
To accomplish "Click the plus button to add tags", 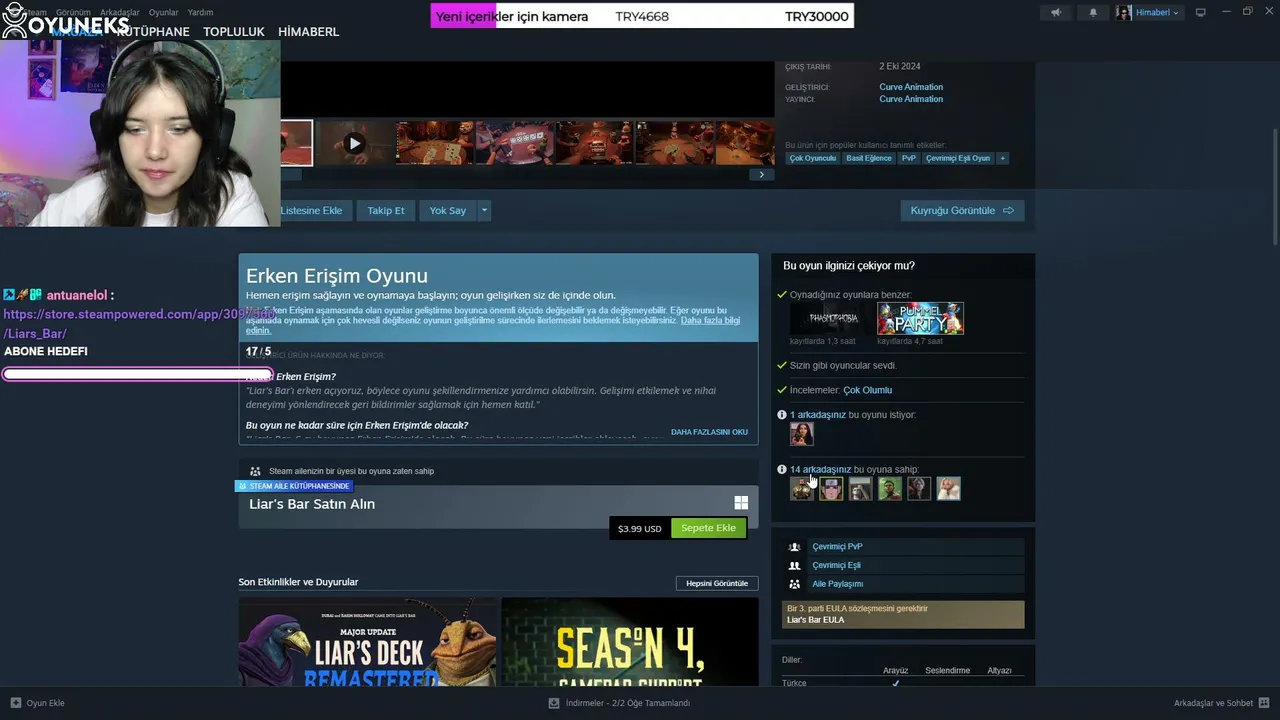I will 1002,158.
